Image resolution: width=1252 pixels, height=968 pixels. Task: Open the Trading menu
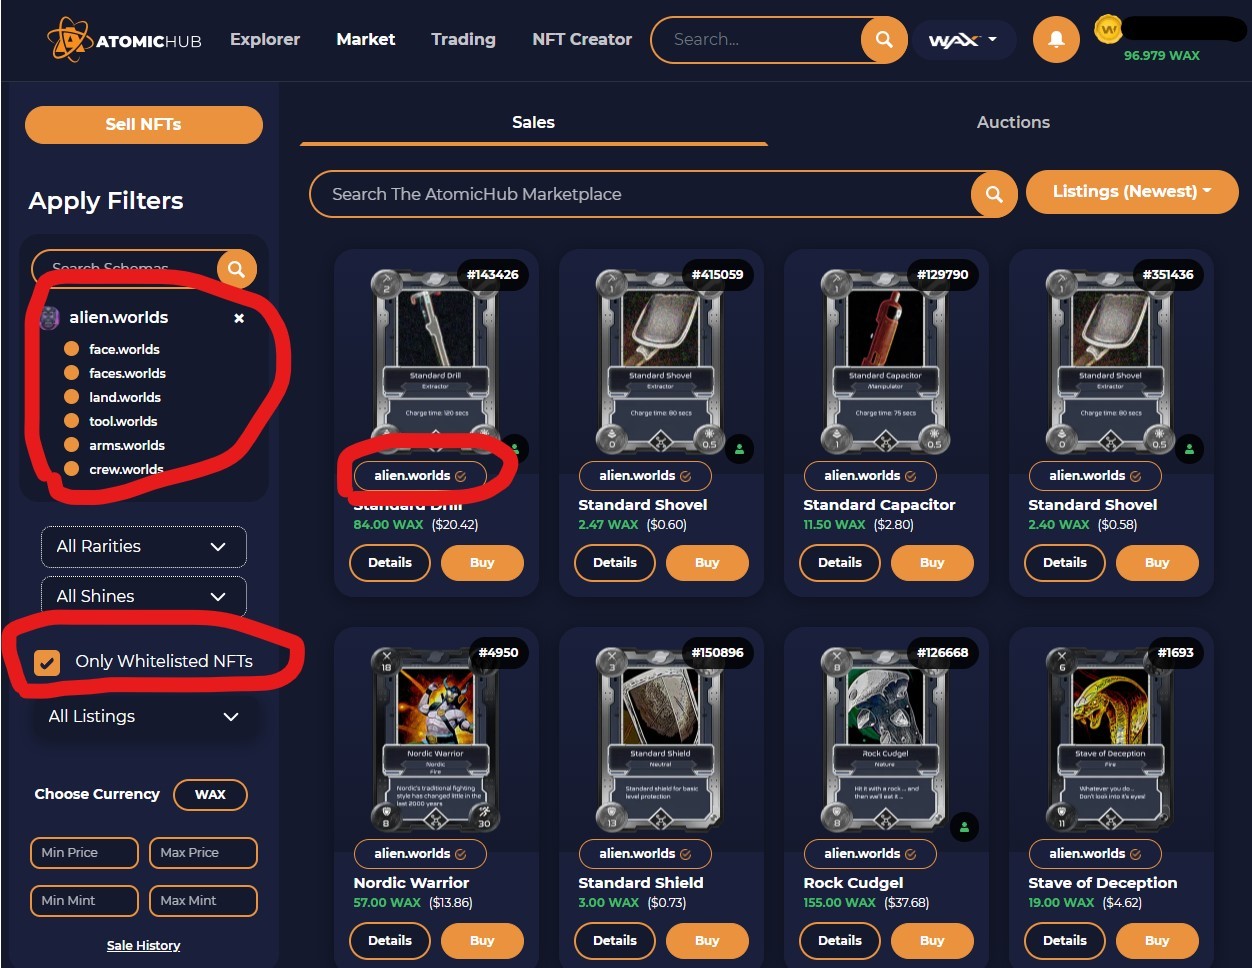463,39
